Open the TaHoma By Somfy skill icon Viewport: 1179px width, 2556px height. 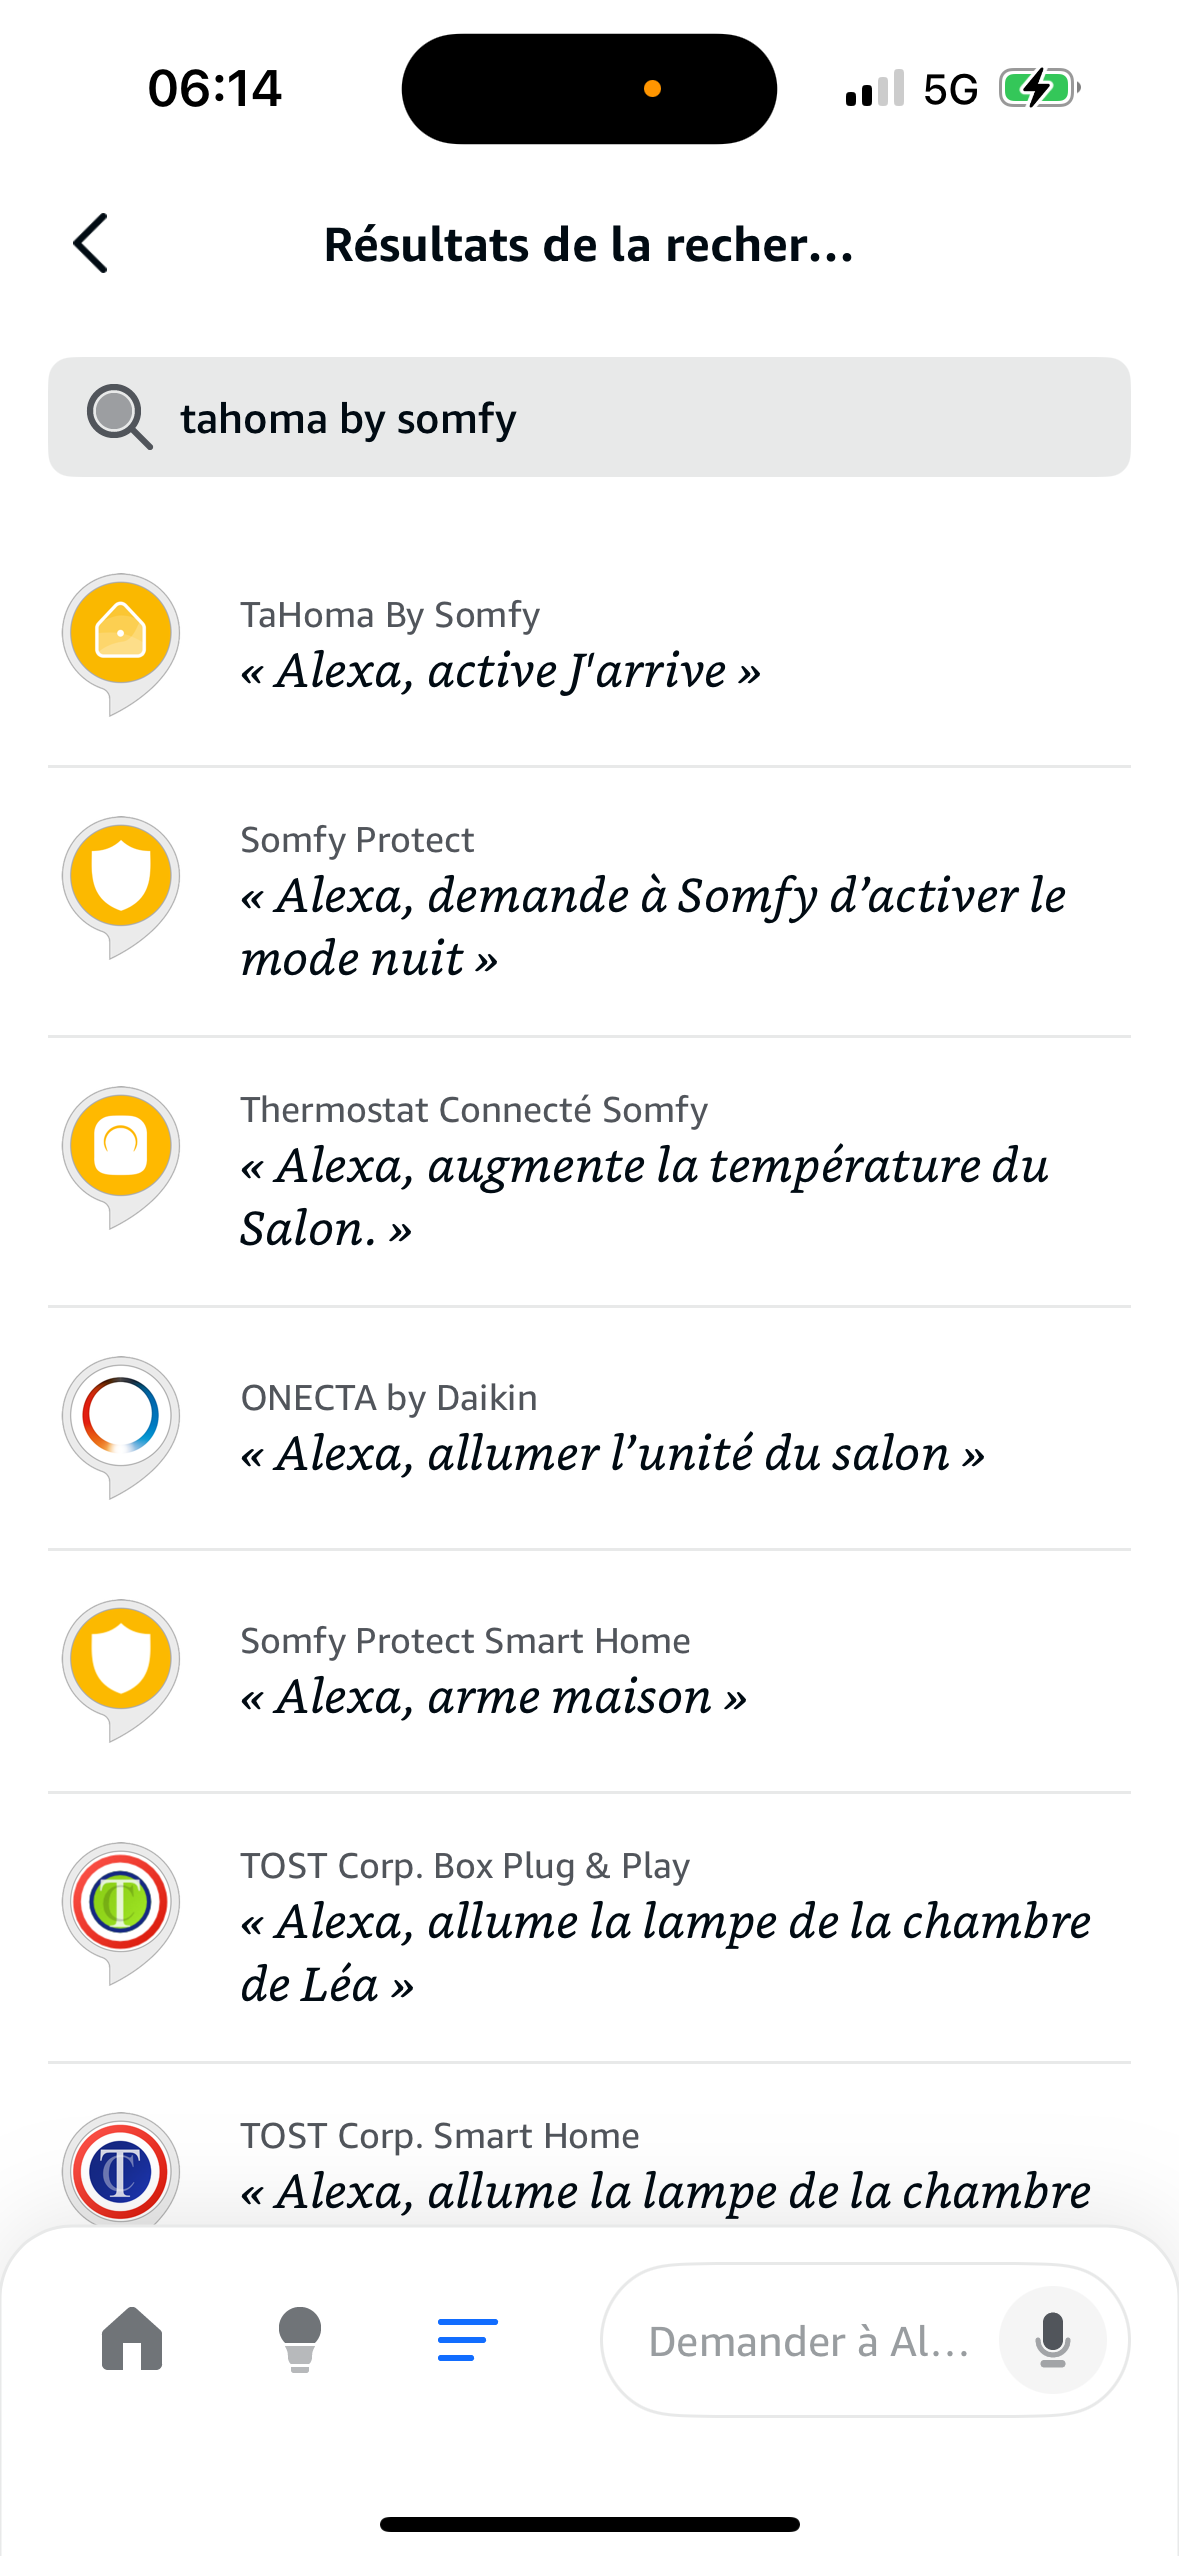coord(121,638)
